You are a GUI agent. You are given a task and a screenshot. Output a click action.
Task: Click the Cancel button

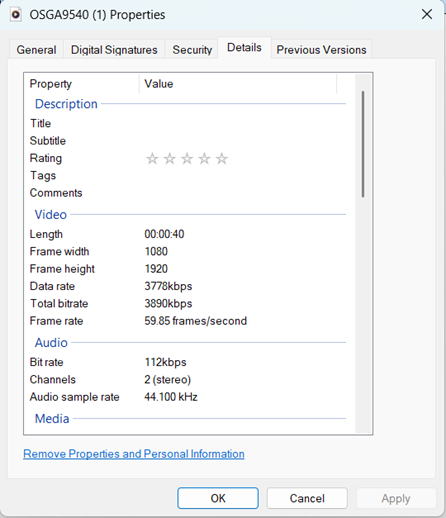(x=307, y=498)
